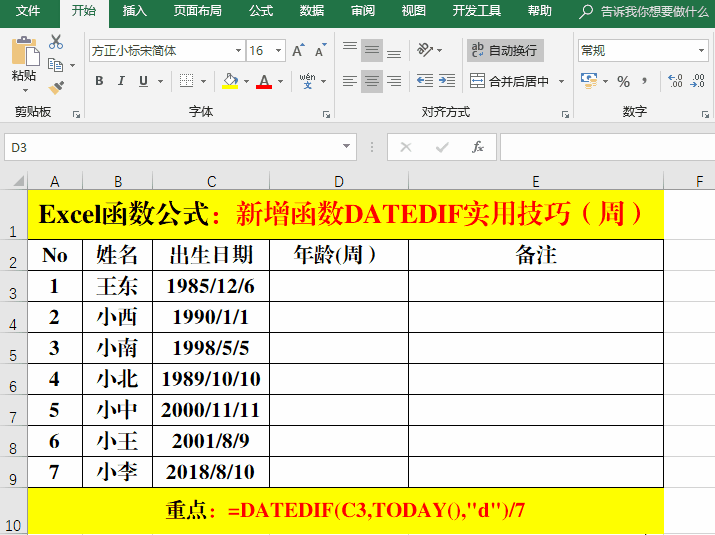Switch to the 数据 tab
Viewport: 715px width, 535px height.
point(312,11)
